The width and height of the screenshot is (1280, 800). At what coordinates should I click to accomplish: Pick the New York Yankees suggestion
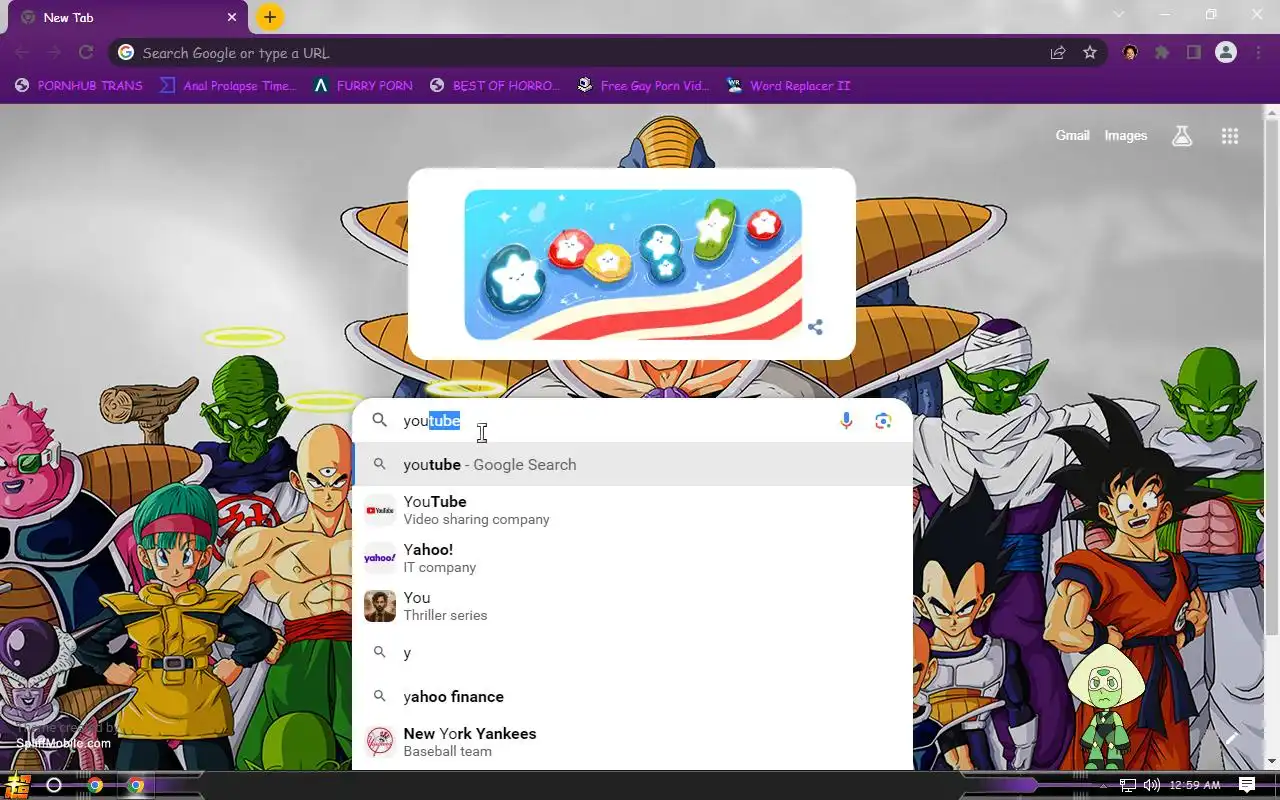[x=633, y=742]
